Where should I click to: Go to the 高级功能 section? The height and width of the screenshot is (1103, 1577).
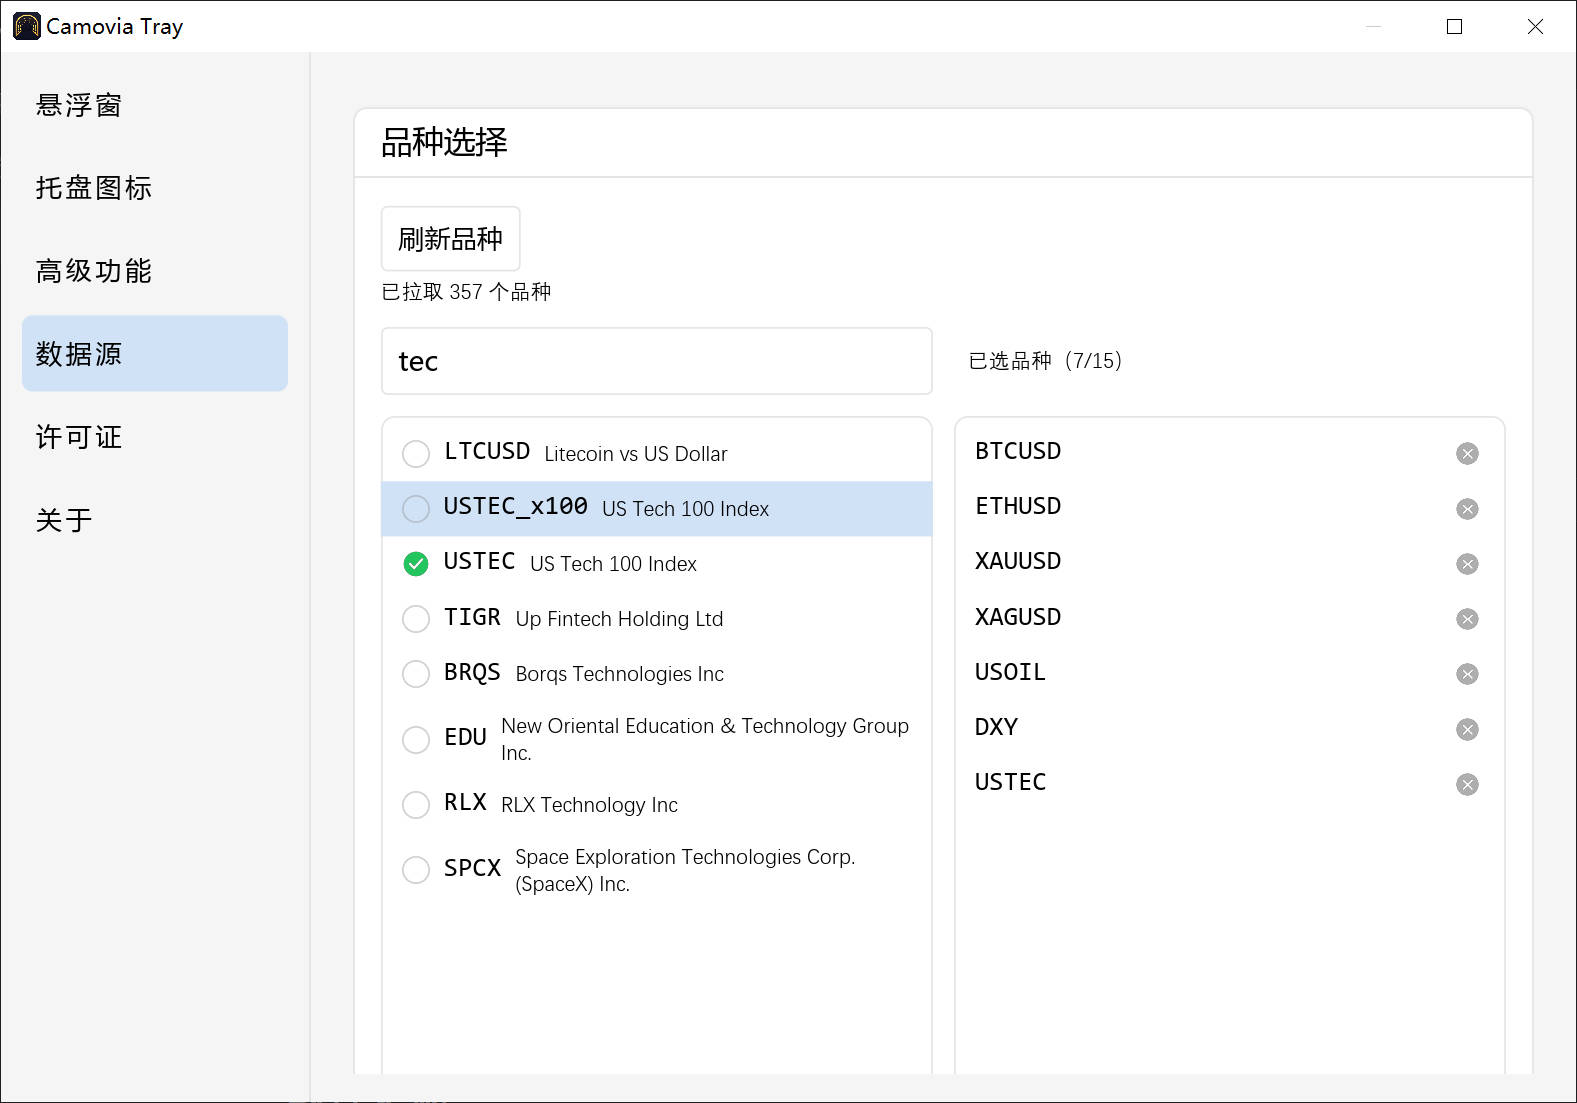click(155, 271)
